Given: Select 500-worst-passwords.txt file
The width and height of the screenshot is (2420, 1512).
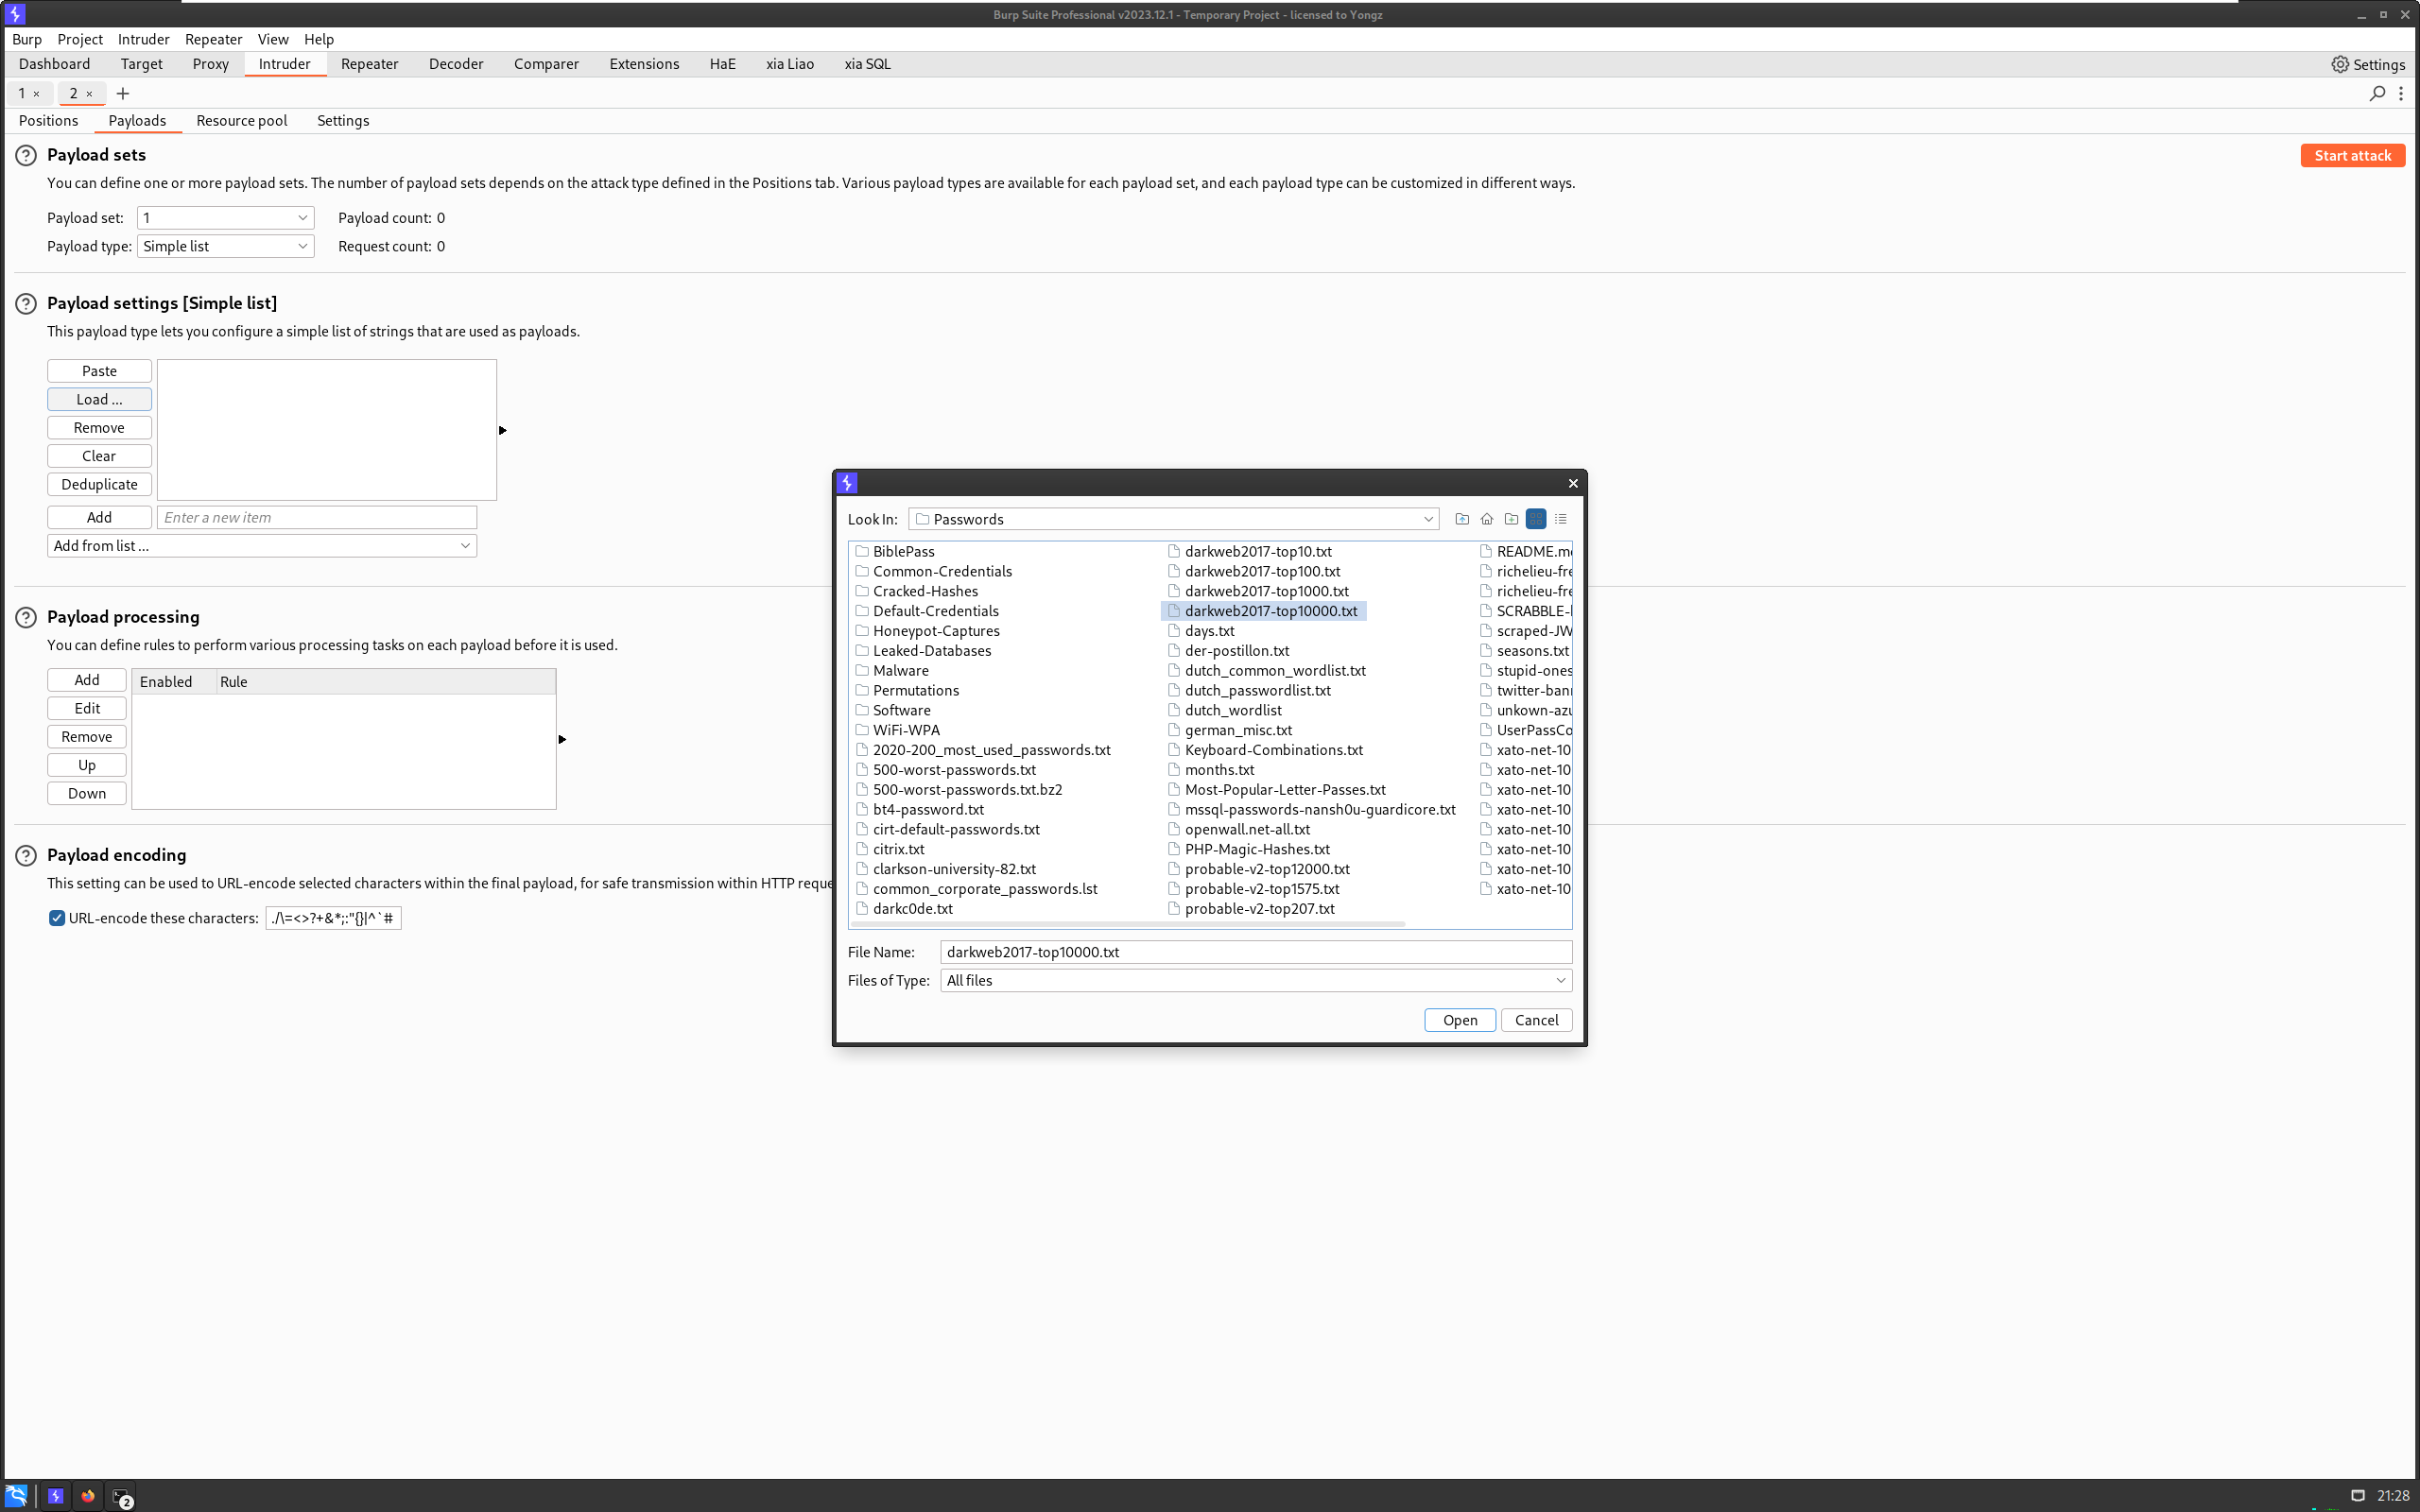Looking at the screenshot, I should click(946, 770).
